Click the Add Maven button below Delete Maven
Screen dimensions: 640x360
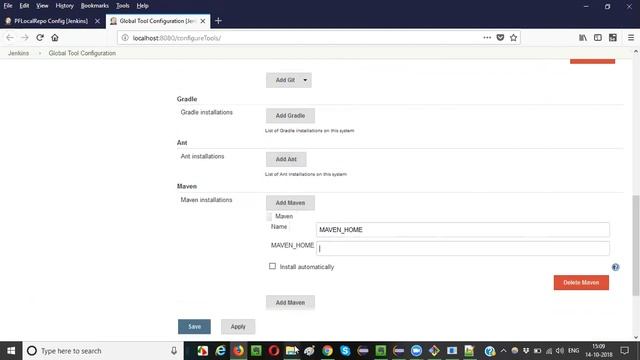pos(290,302)
